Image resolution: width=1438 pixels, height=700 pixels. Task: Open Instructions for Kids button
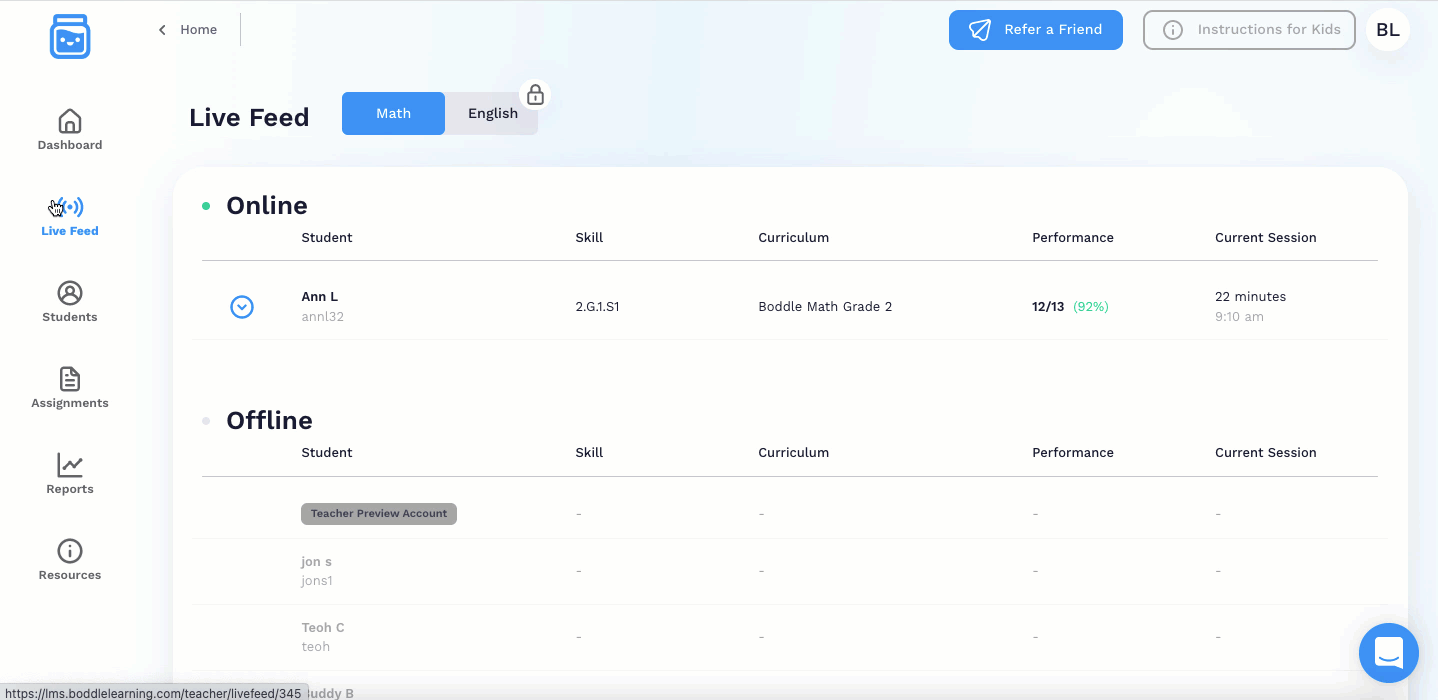pos(1249,30)
